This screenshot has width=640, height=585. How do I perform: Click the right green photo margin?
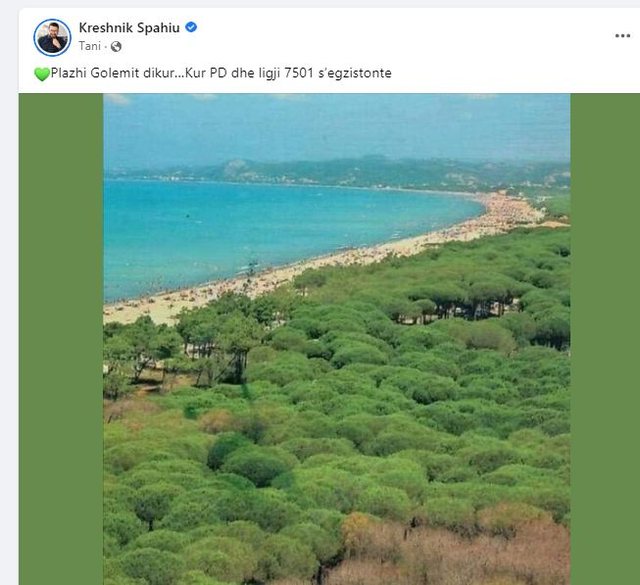605,339
